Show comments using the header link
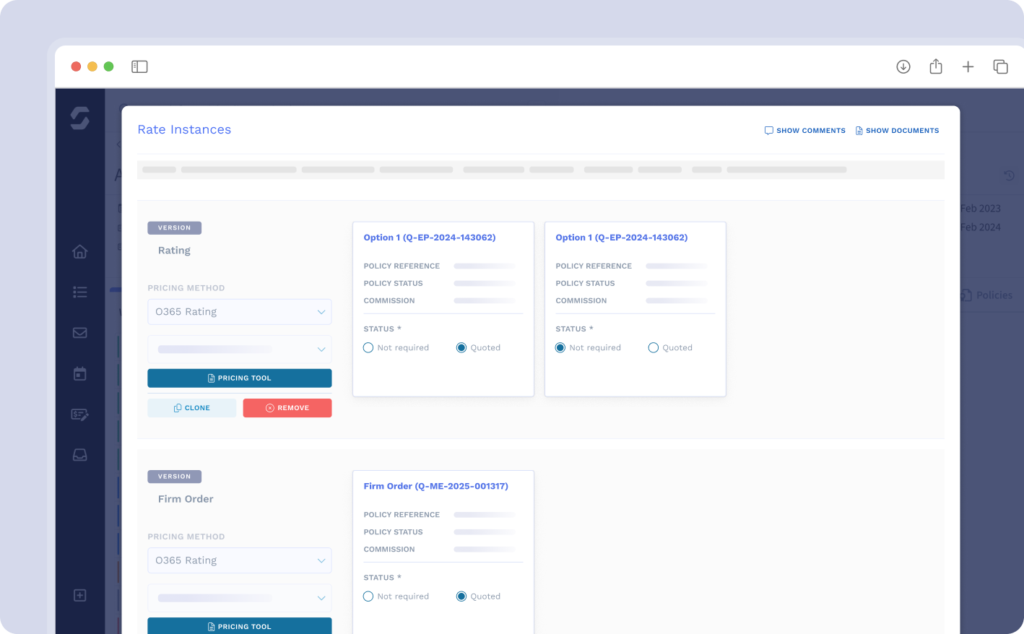This screenshot has height=634, width=1024. (804, 130)
